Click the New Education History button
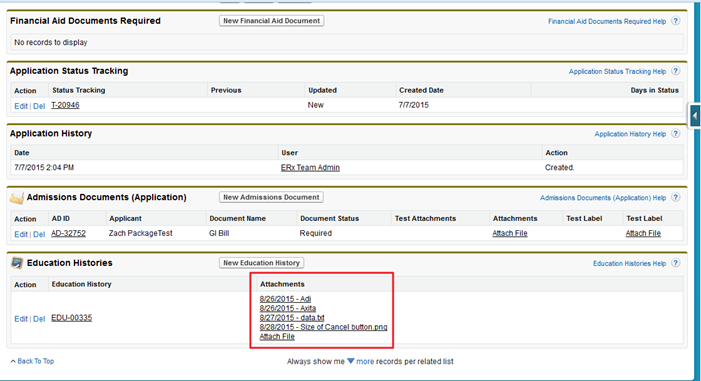This screenshot has height=381, width=701. [261, 263]
